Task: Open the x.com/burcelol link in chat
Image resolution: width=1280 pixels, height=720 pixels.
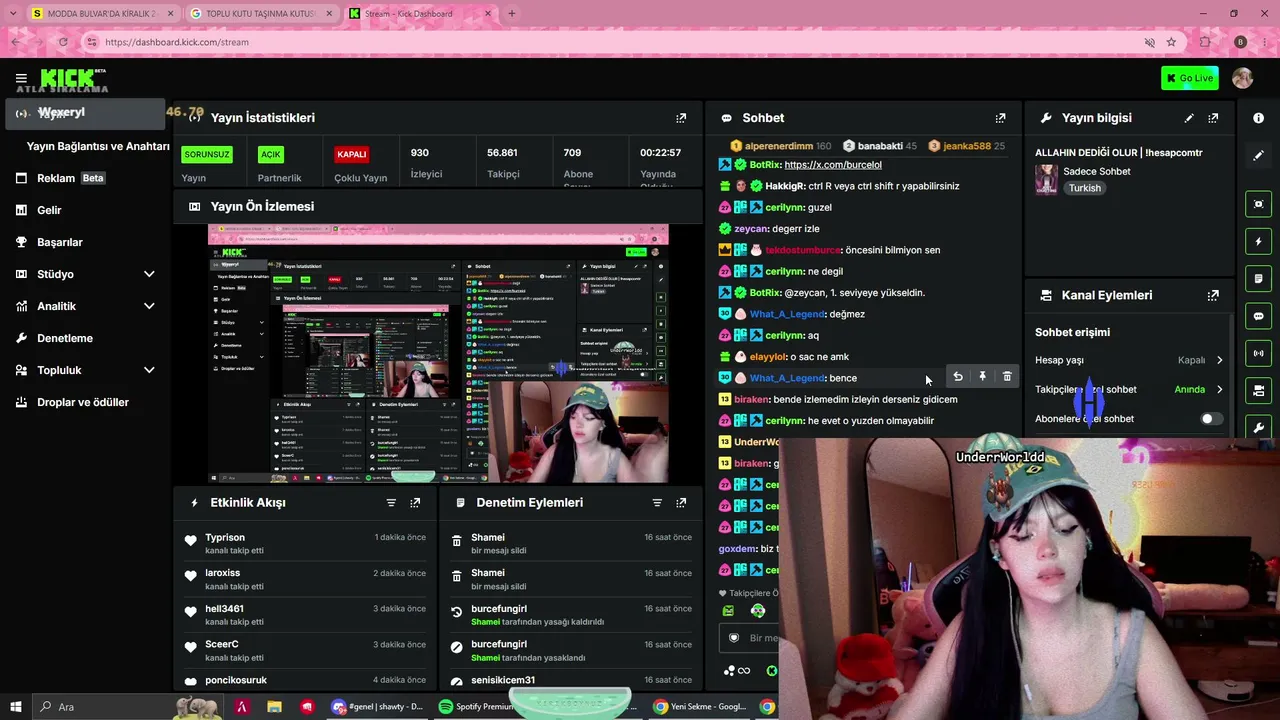Action: [x=833, y=165]
